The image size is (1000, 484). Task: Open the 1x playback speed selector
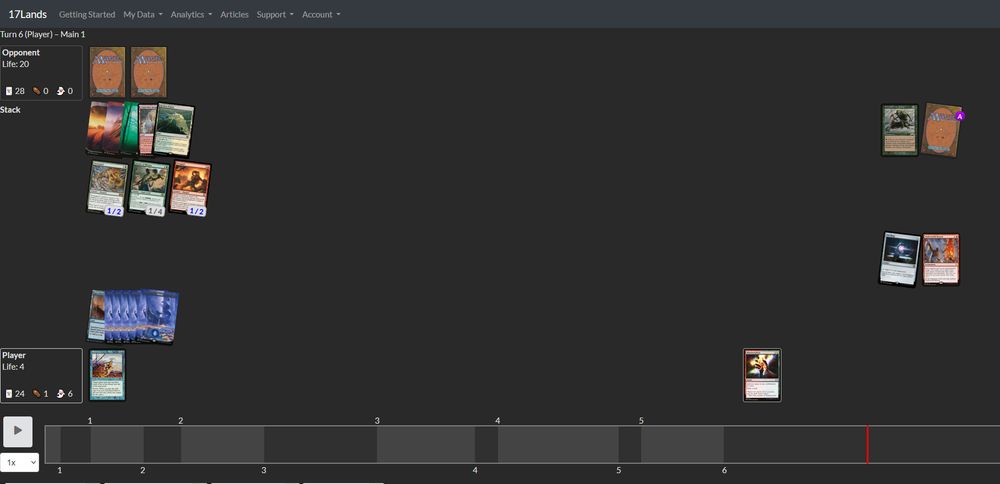point(20,462)
